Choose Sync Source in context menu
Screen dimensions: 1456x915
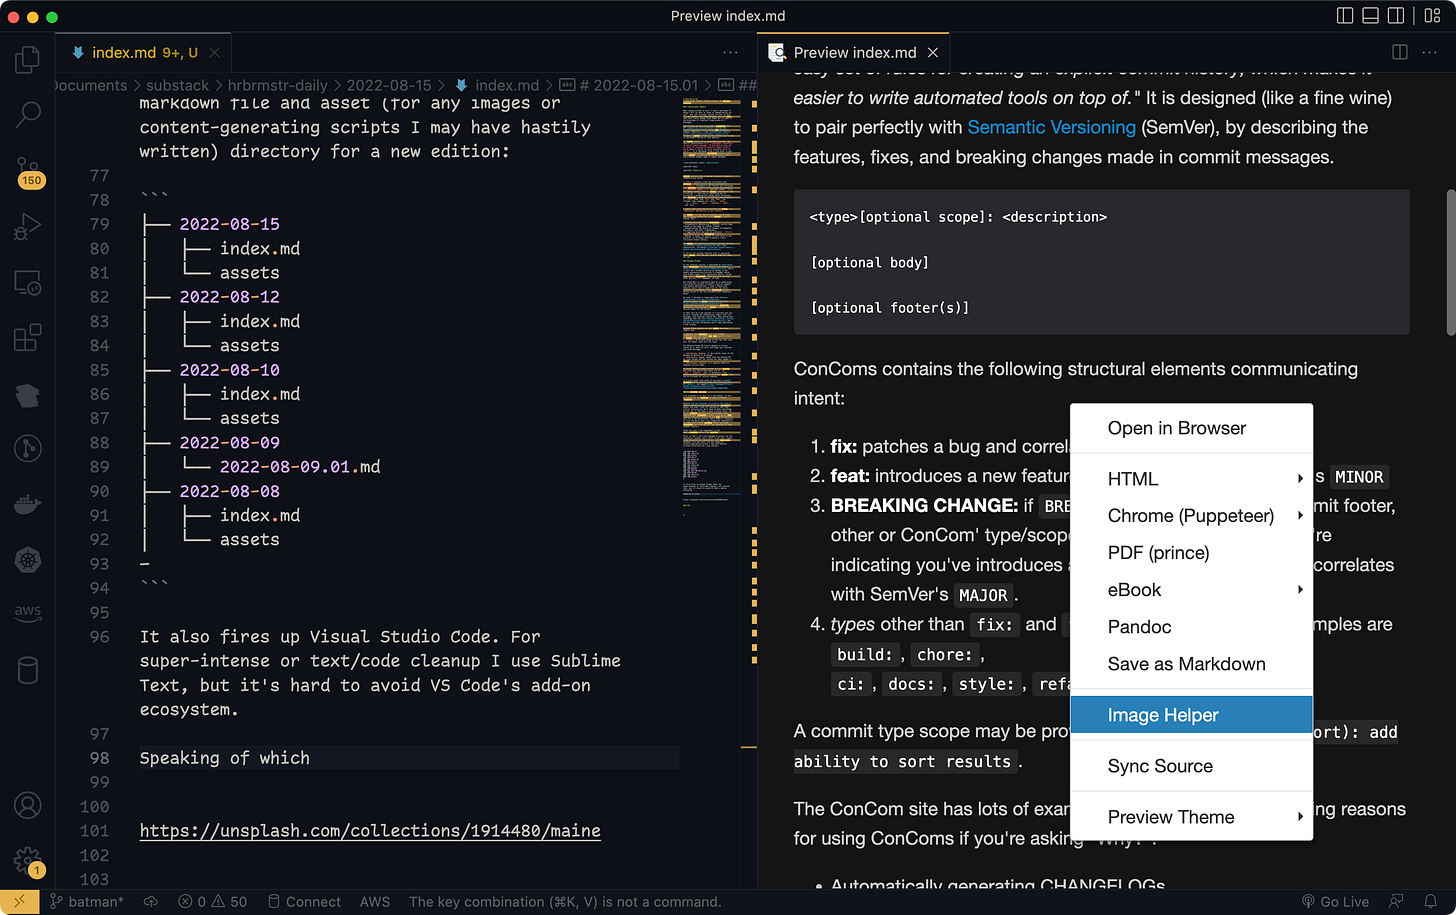pos(1191,766)
